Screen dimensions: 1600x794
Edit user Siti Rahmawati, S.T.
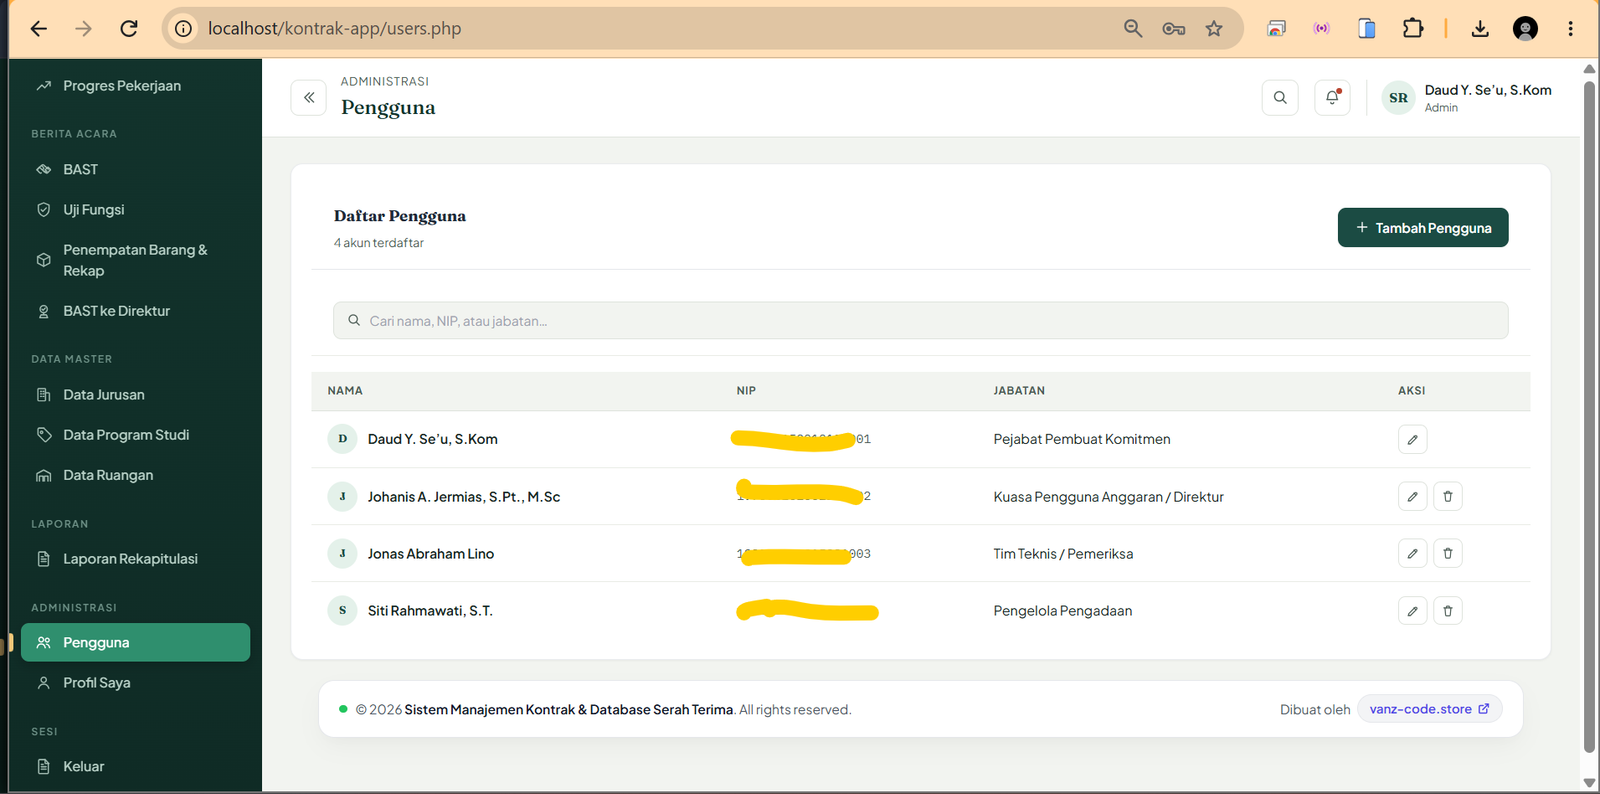click(1412, 610)
